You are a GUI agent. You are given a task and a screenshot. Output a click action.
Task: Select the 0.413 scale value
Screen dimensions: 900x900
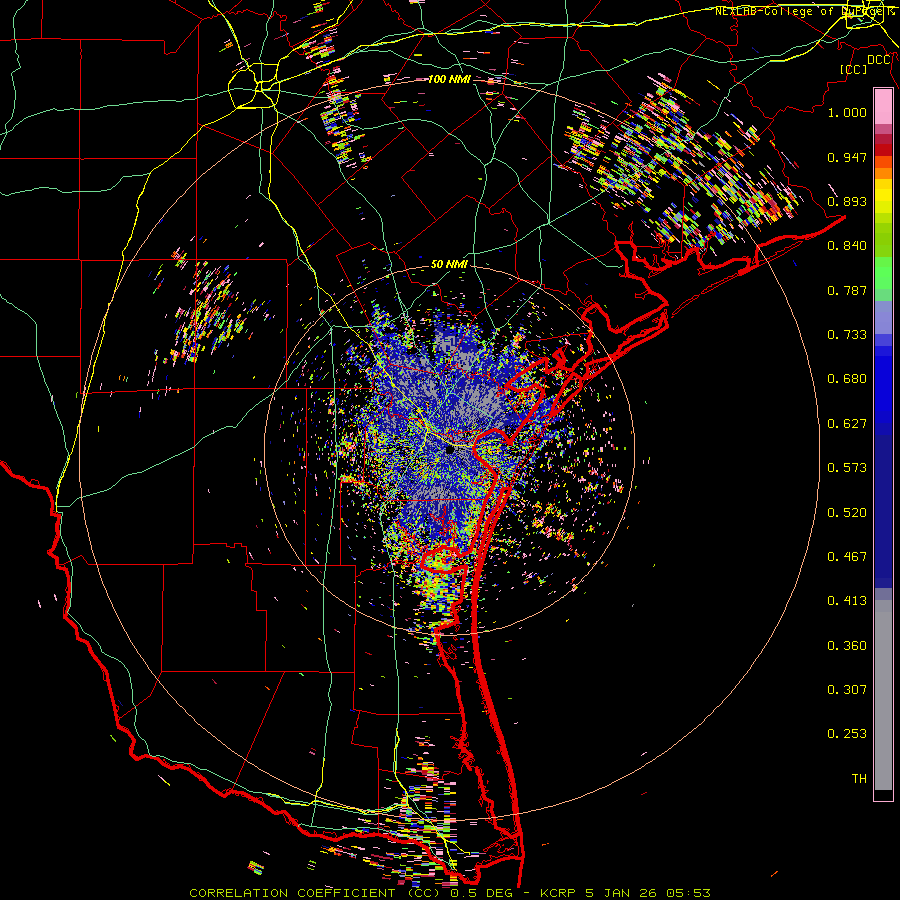(847, 601)
